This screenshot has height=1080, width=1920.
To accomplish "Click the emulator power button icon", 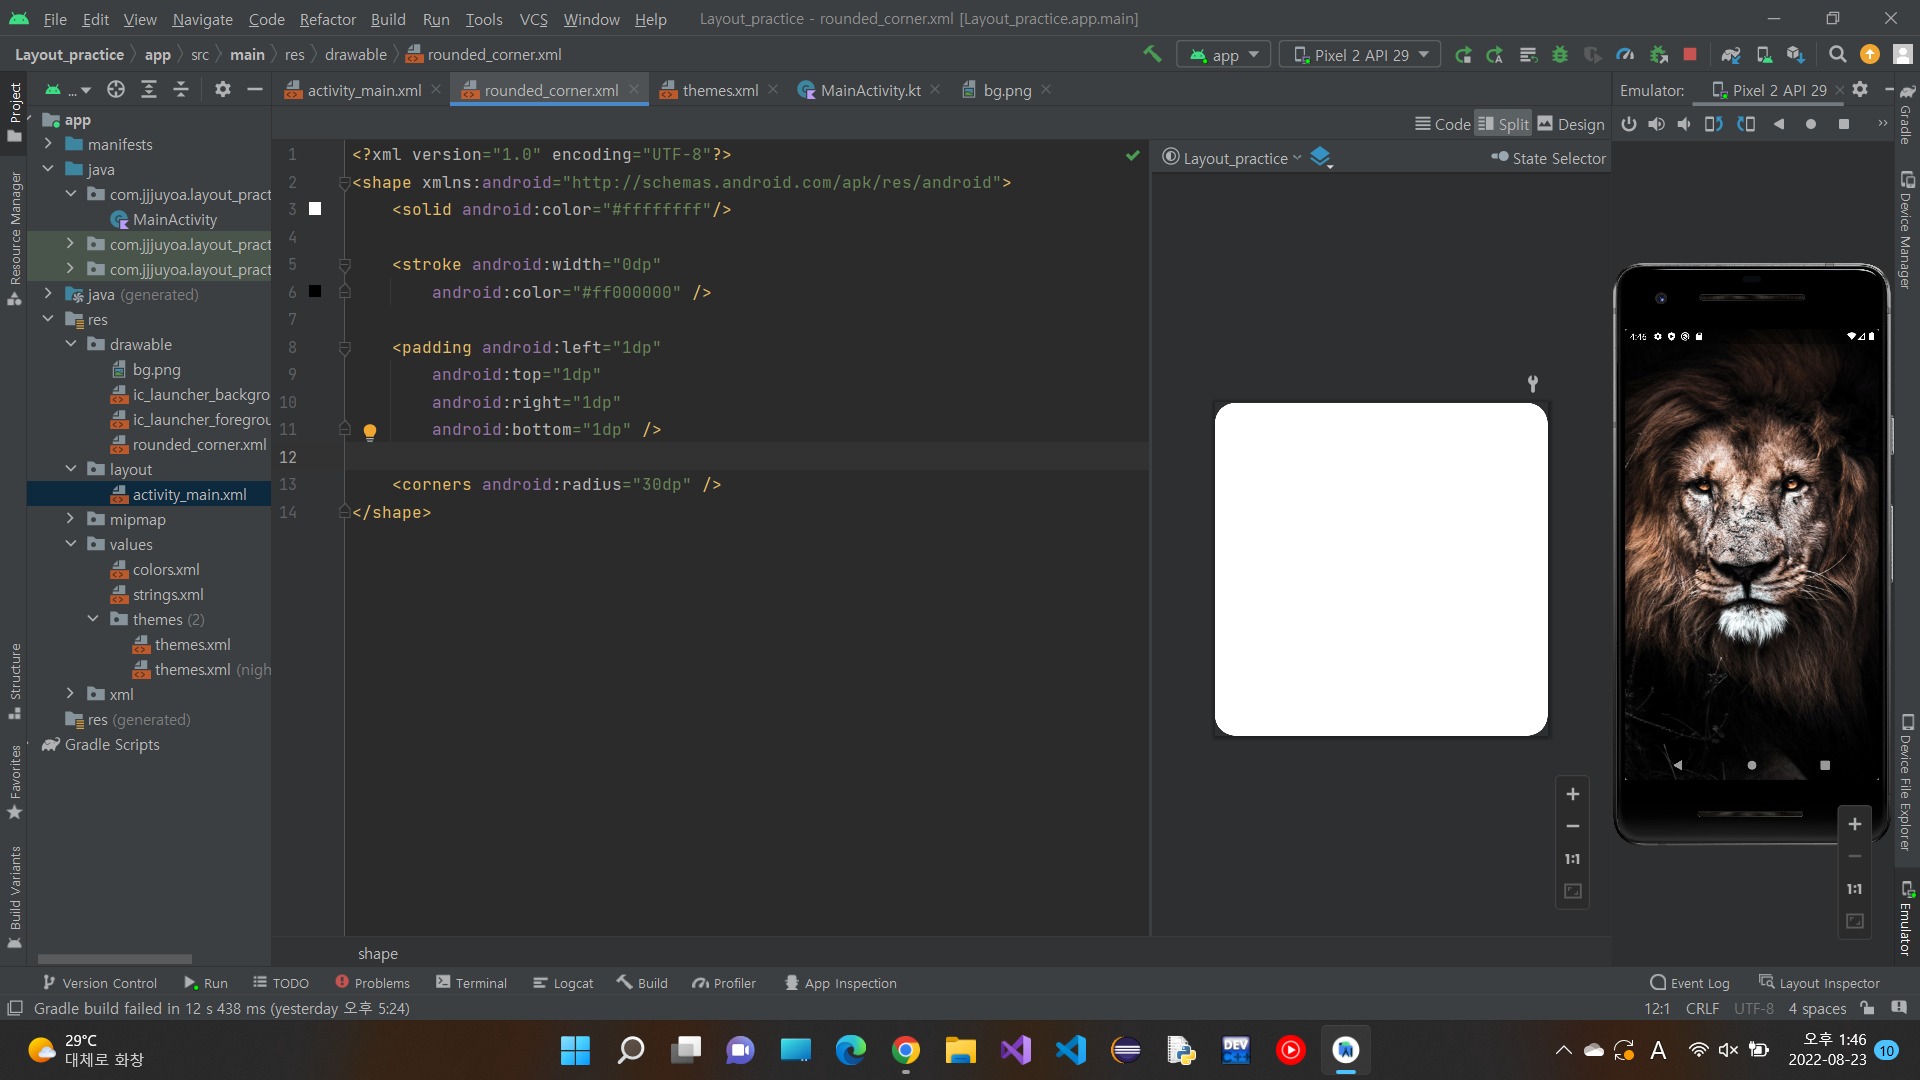I will [1629, 124].
